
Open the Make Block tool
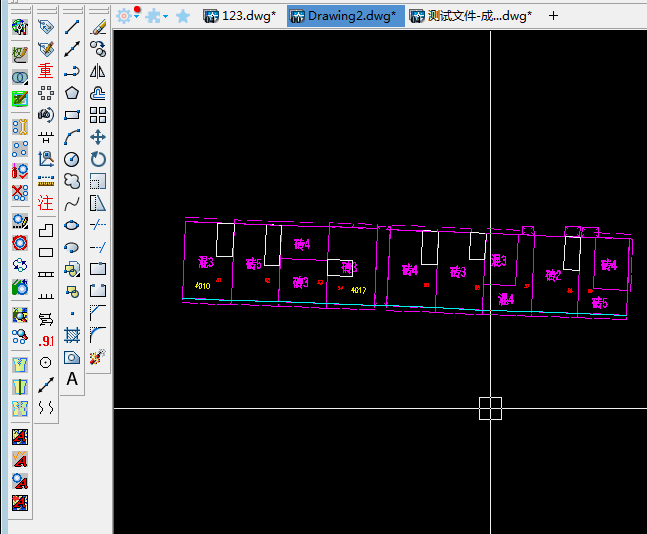(x=72, y=292)
